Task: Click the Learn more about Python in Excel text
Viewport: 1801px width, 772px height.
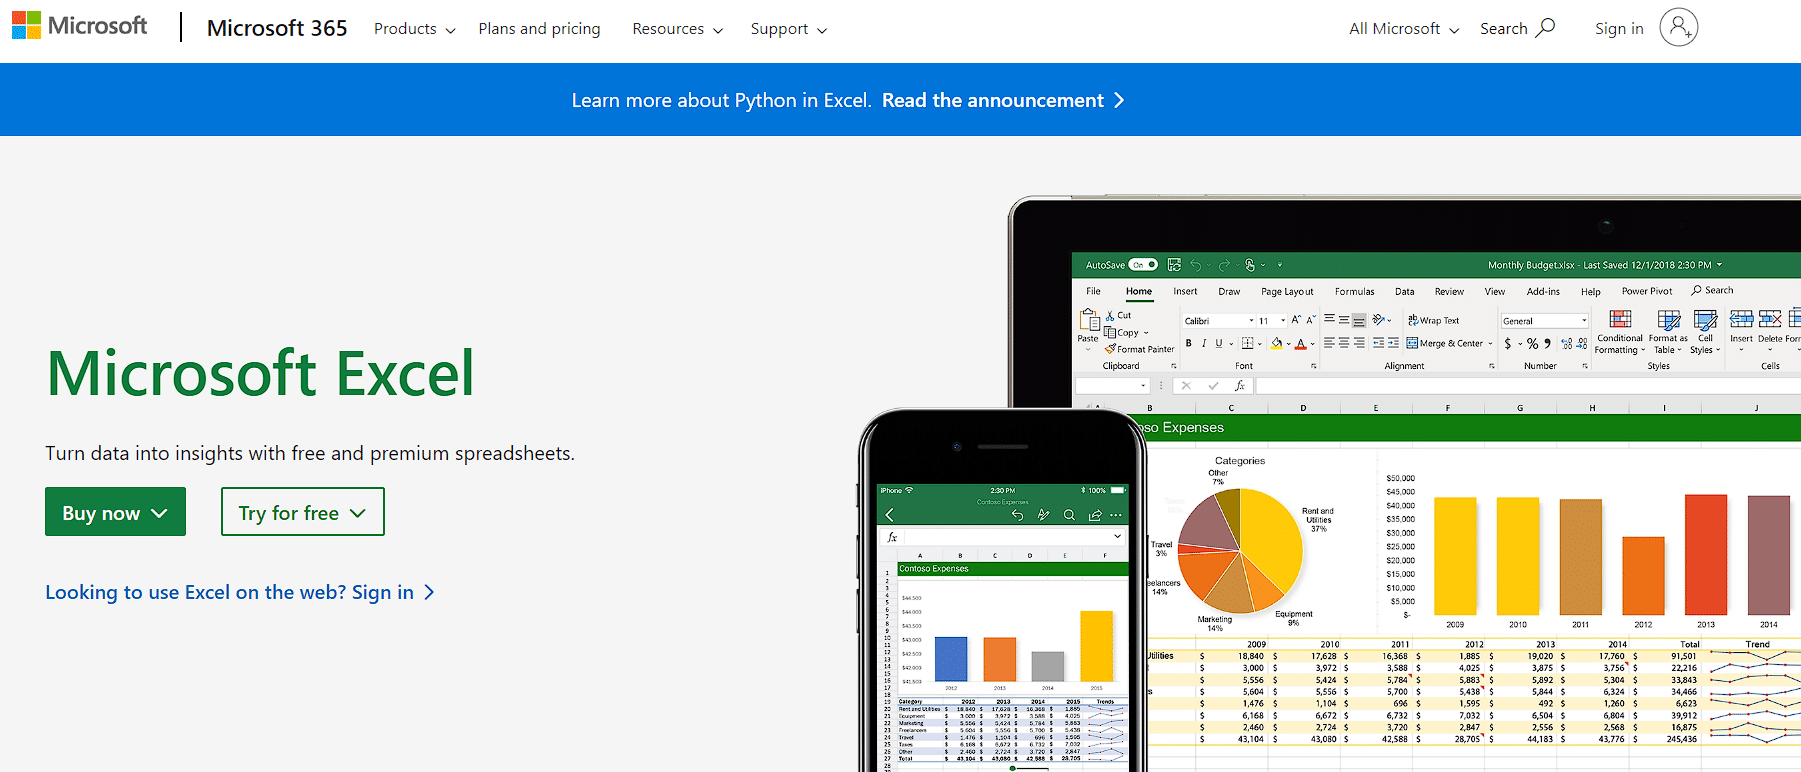Action: tap(721, 100)
